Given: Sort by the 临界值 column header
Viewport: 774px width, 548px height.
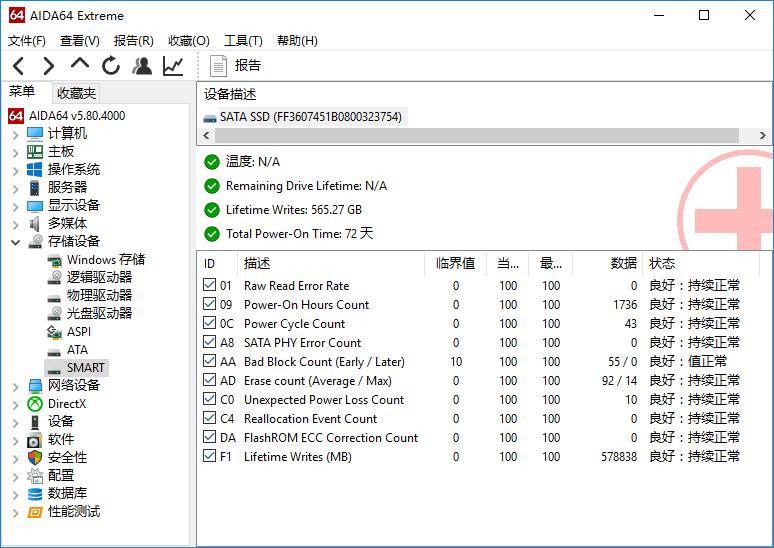Looking at the screenshot, I should coord(455,263).
